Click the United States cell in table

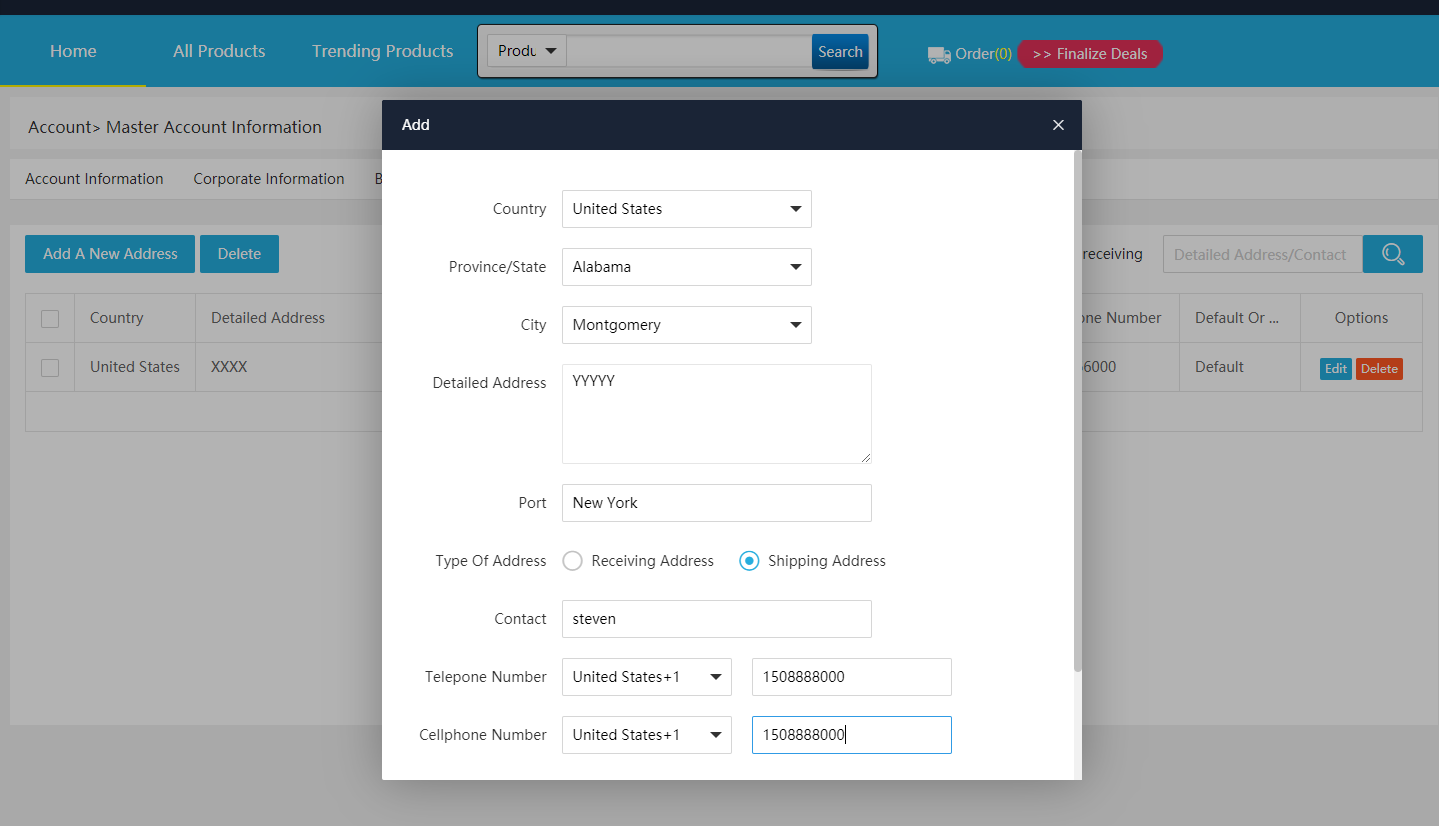pos(135,367)
